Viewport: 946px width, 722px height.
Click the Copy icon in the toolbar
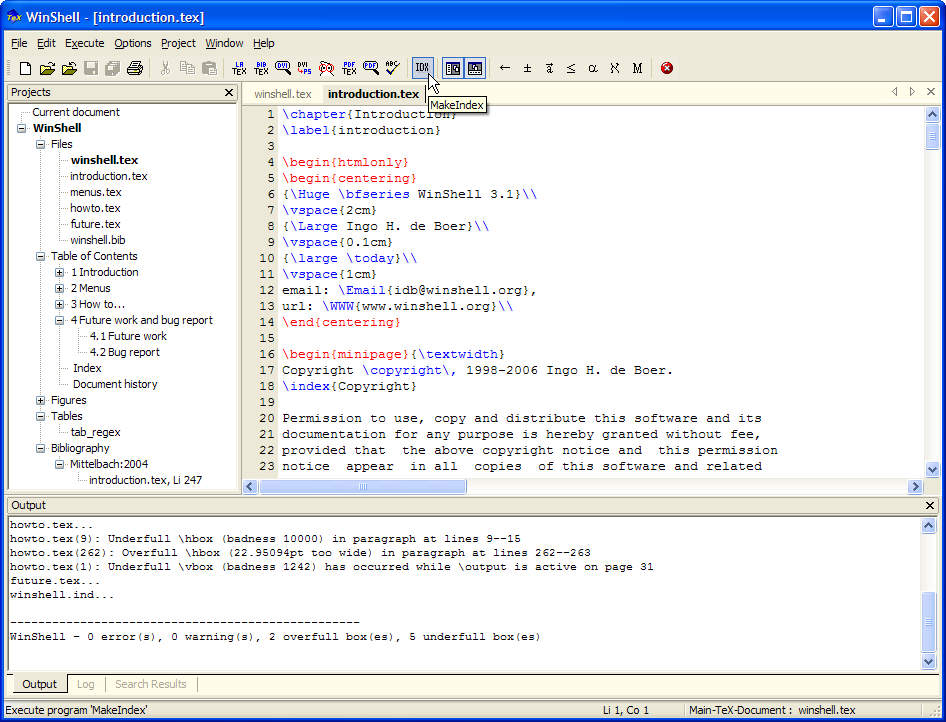coord(187,68)
